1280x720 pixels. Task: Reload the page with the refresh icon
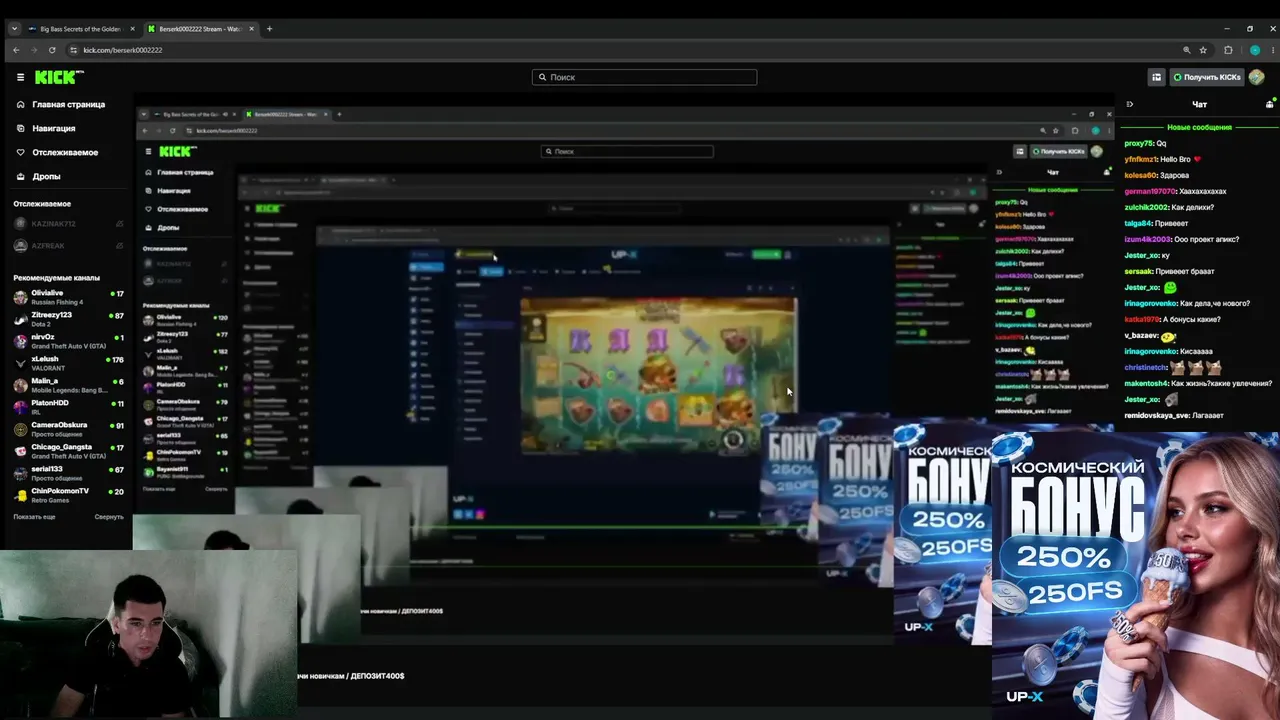click(x=52, y=50)
